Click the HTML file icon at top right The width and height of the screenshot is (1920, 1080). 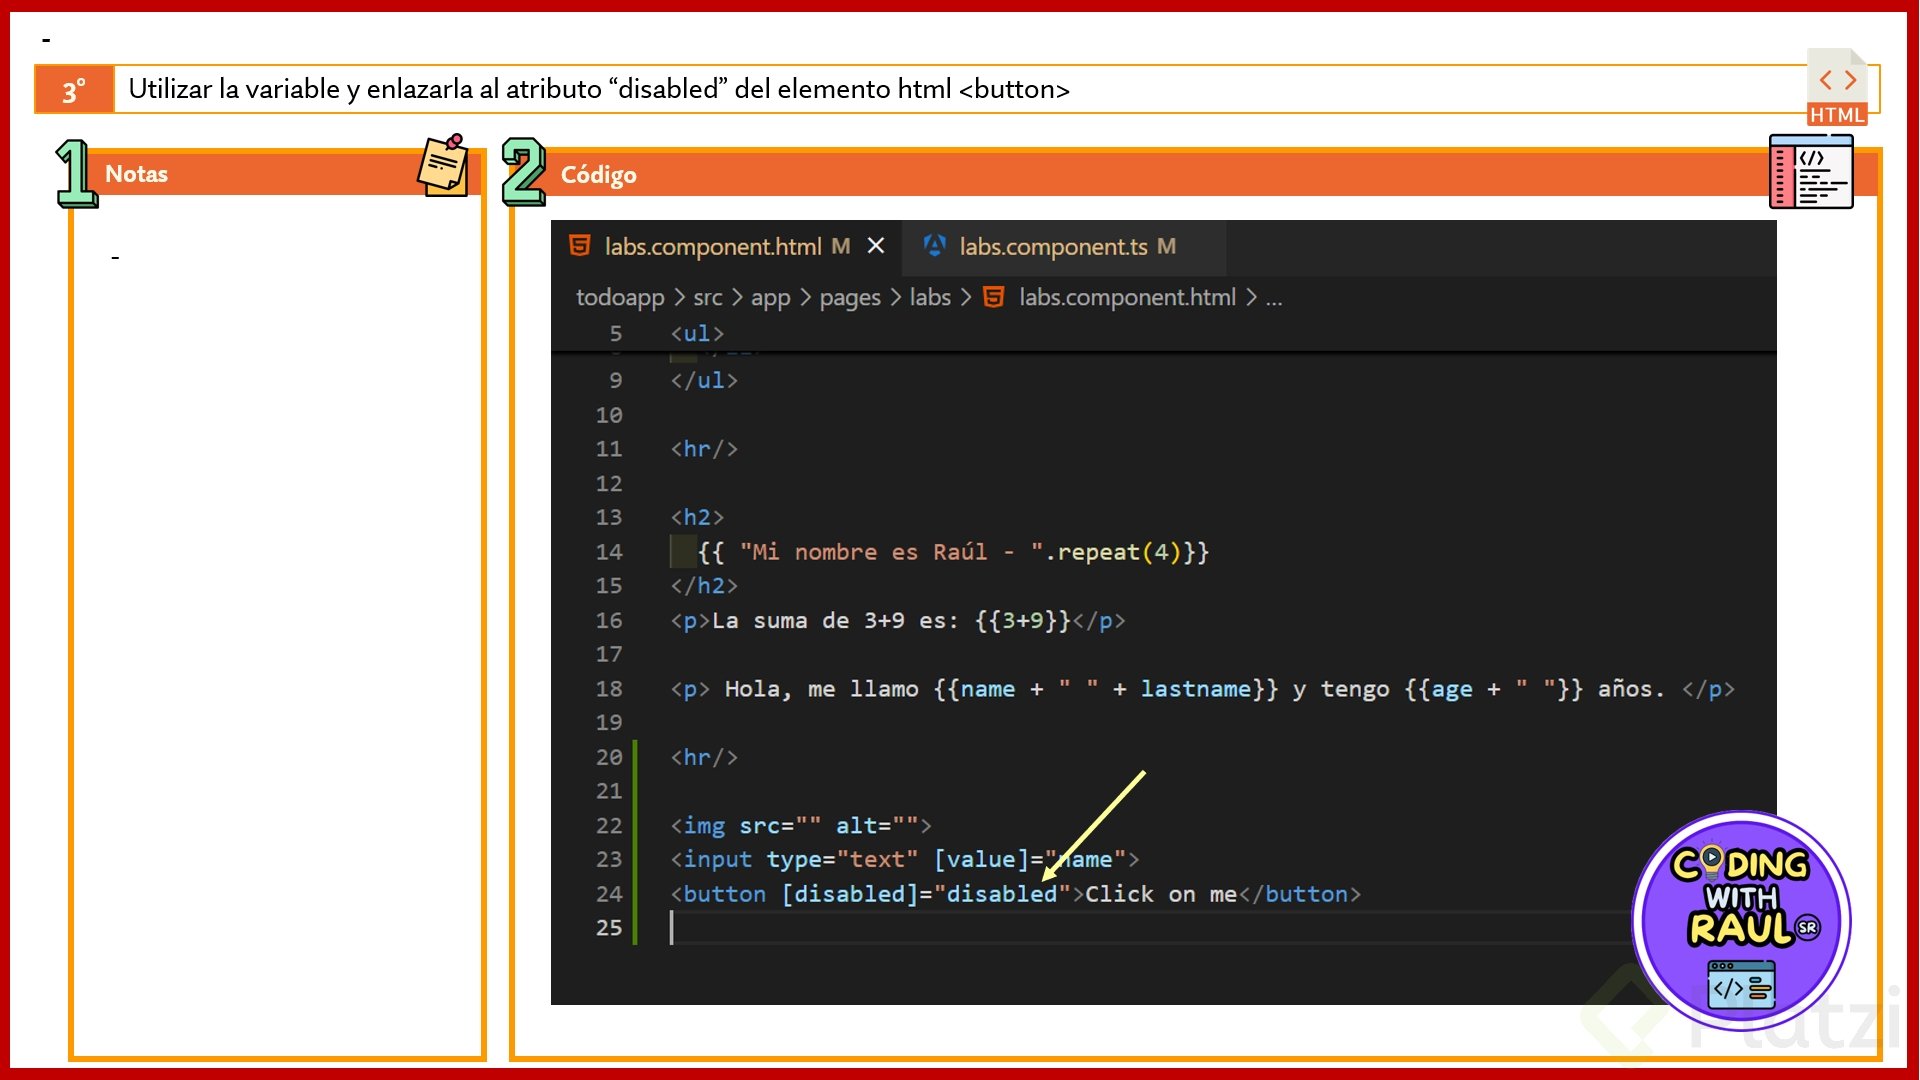point(1837,88)
